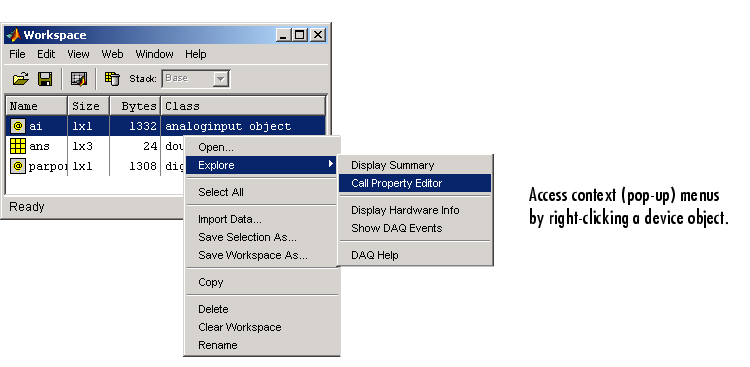Select Show DAQ Events submenu item
This screenshot has width=750, height=367.
(x=415, y=228)
